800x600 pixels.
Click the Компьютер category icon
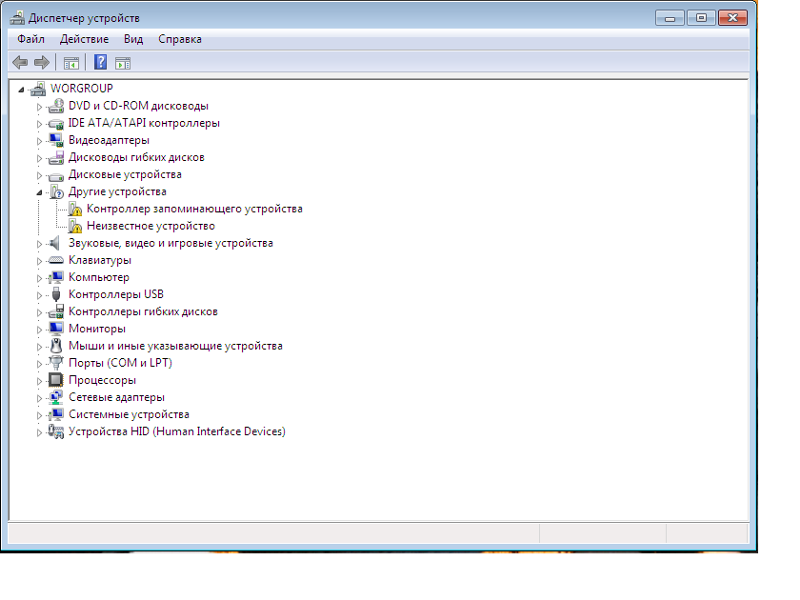point(56,278)
